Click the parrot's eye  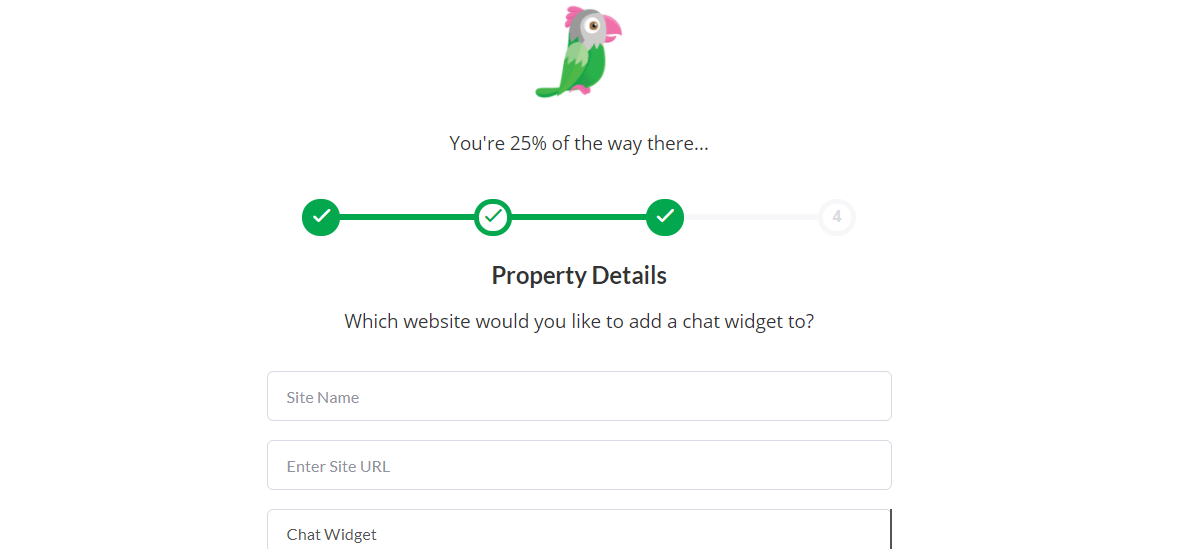point(593,24)
